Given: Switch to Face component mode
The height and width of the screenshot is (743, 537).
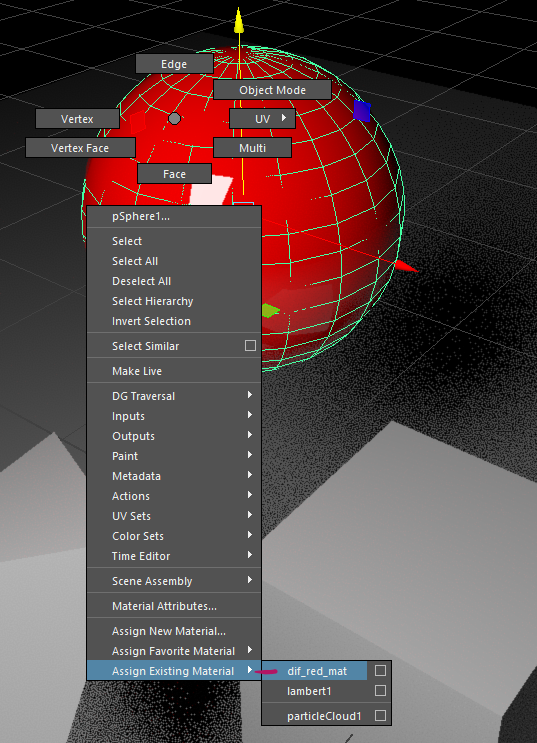Looking at the screenshot, I should point(174,174).
